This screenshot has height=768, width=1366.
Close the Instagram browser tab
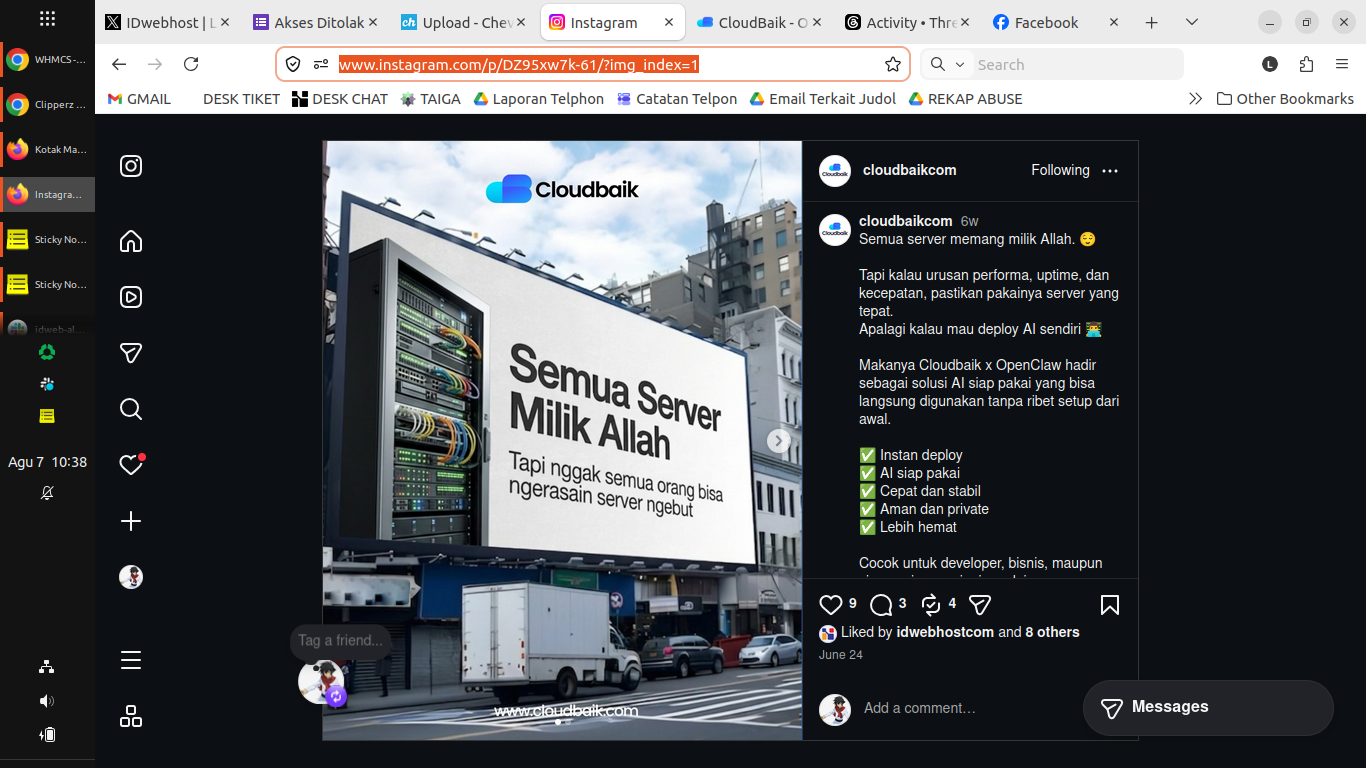point(667,22)
